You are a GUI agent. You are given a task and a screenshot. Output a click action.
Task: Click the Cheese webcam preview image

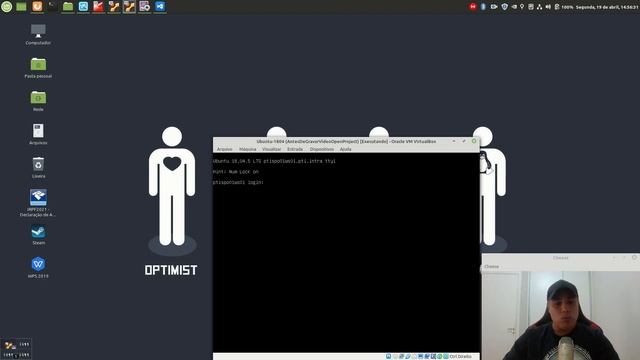click(561, 316)
